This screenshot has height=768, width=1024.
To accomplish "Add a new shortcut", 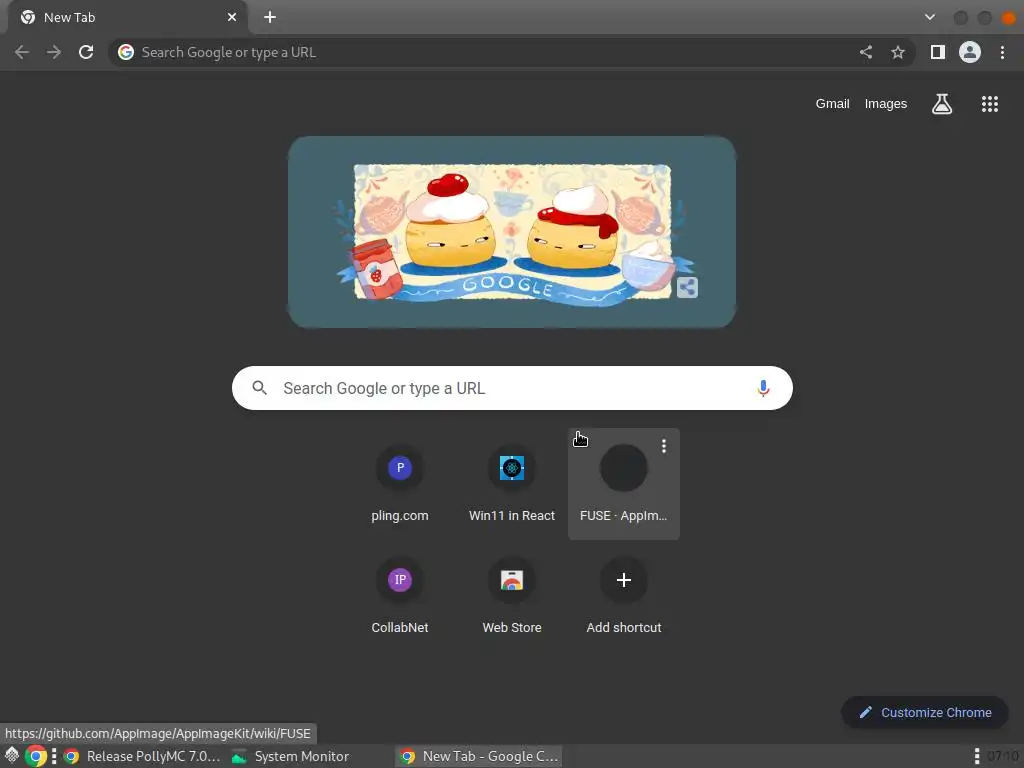I will tap(624, 596).
